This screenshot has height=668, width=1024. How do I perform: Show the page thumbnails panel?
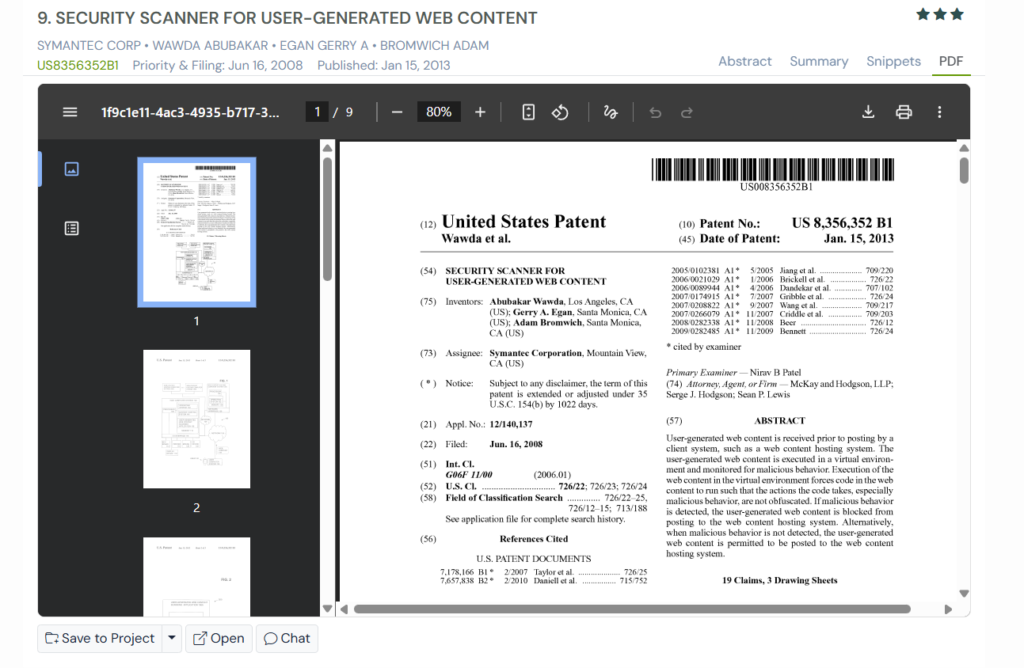[x=71, y=168]
